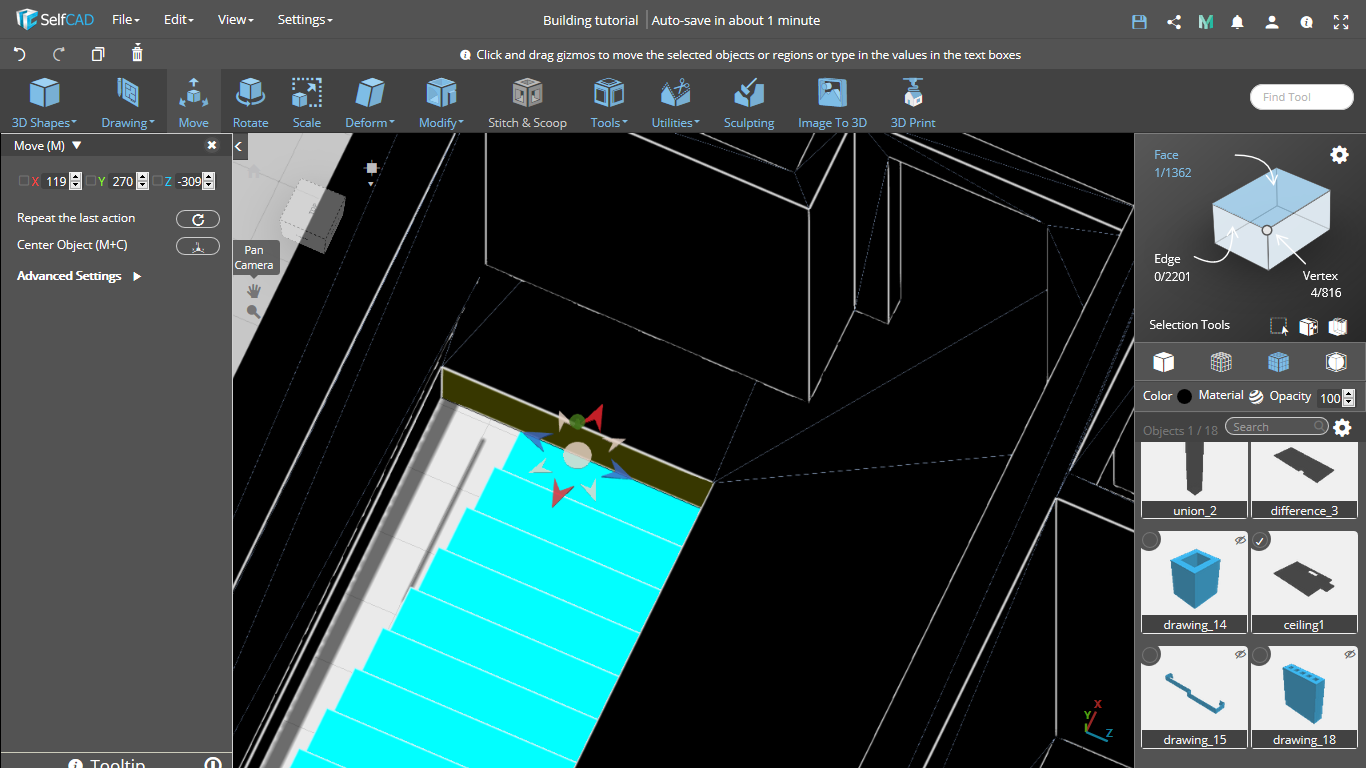Show drawing_15 with its eye icon
Viewport: 1366px width, 768px height.
(x=1240, y=654)
